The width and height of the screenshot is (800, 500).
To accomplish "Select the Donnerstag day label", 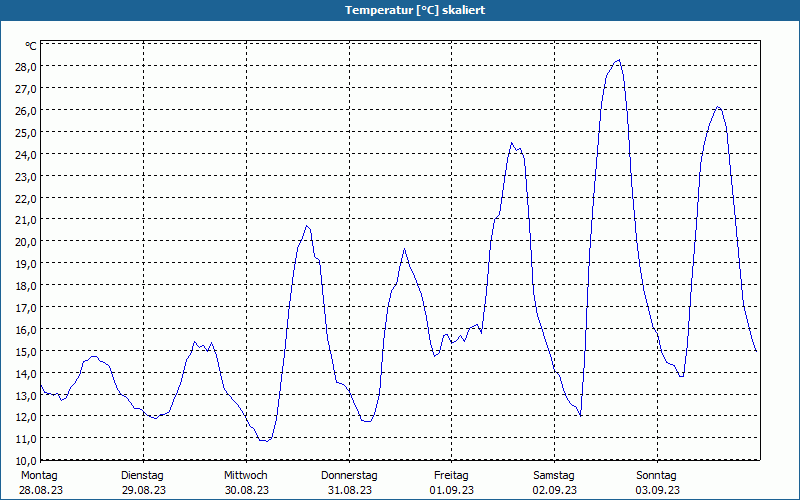I will [x=349, y=475].
